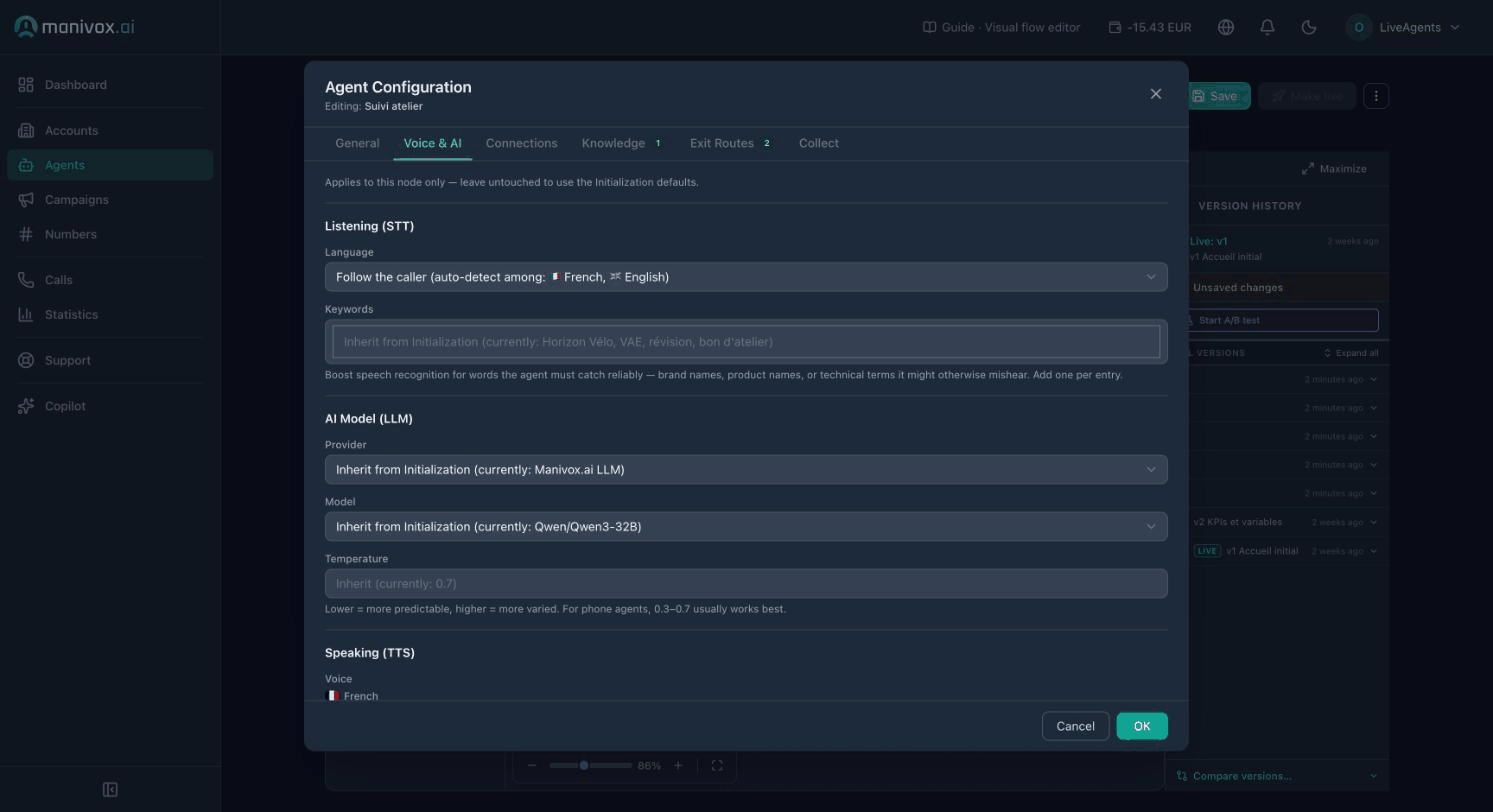Toggle dark mode moon icon
The image size is (1493, 812).
[1309, 27]
